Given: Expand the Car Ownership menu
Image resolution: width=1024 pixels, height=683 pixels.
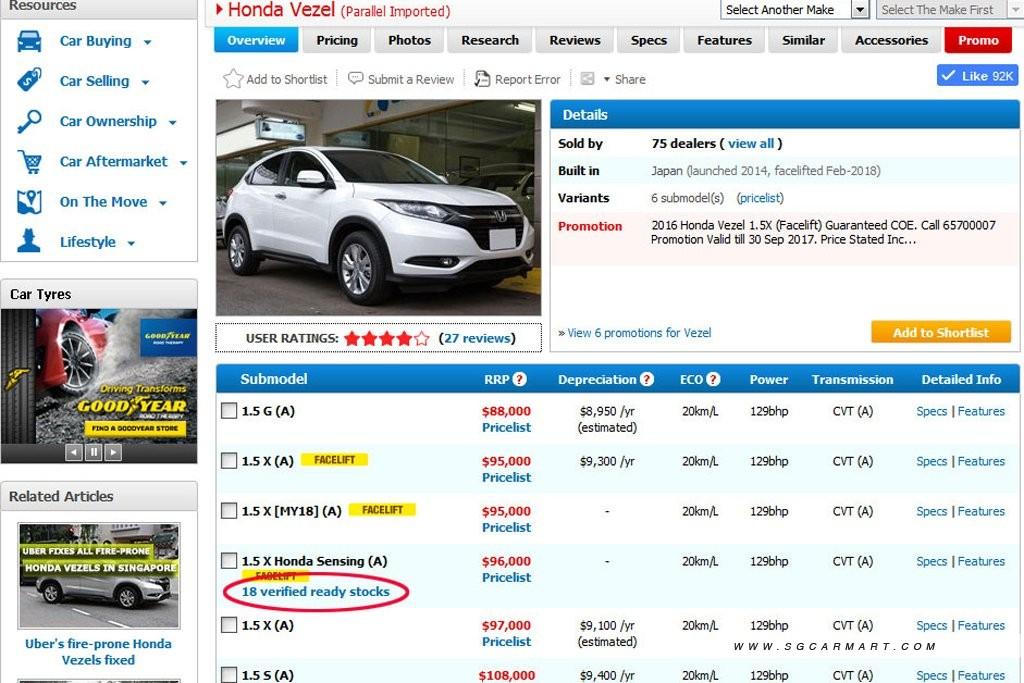Looking at the screenshot, I should 172,122.
